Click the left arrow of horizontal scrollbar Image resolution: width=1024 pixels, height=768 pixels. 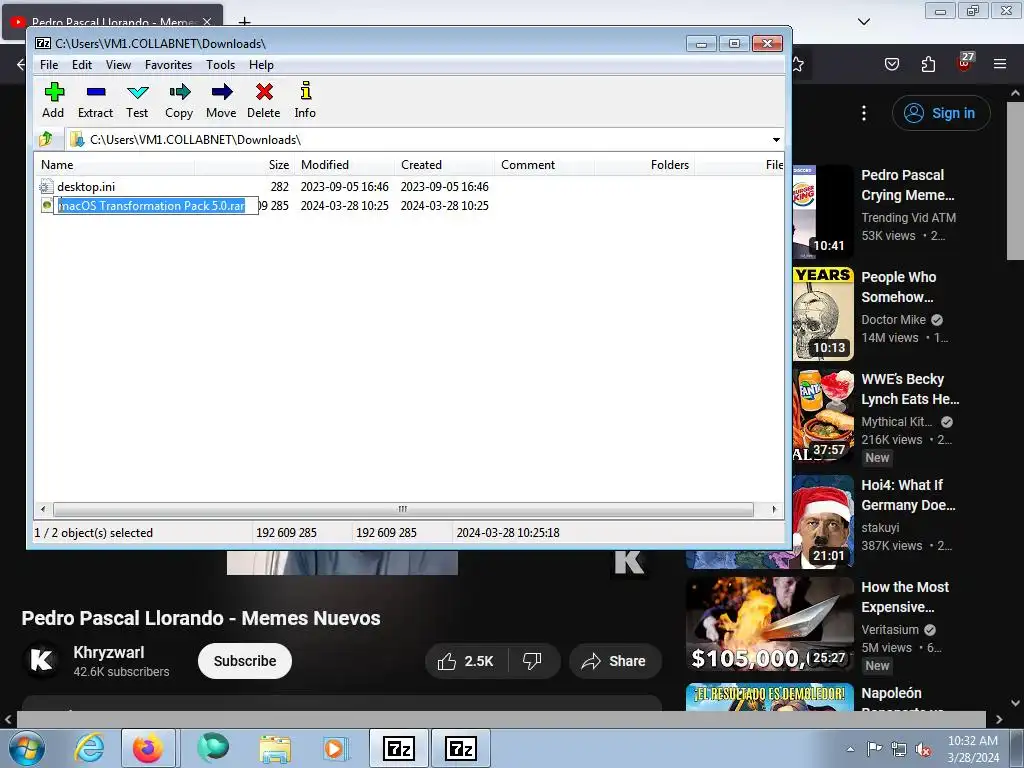(43, 509)
